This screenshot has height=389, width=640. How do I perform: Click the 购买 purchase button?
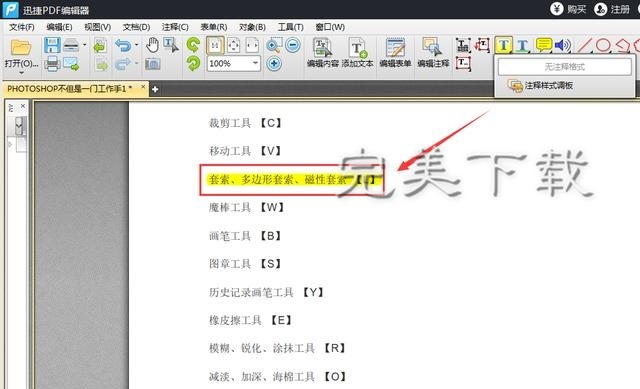pos(569,9)
